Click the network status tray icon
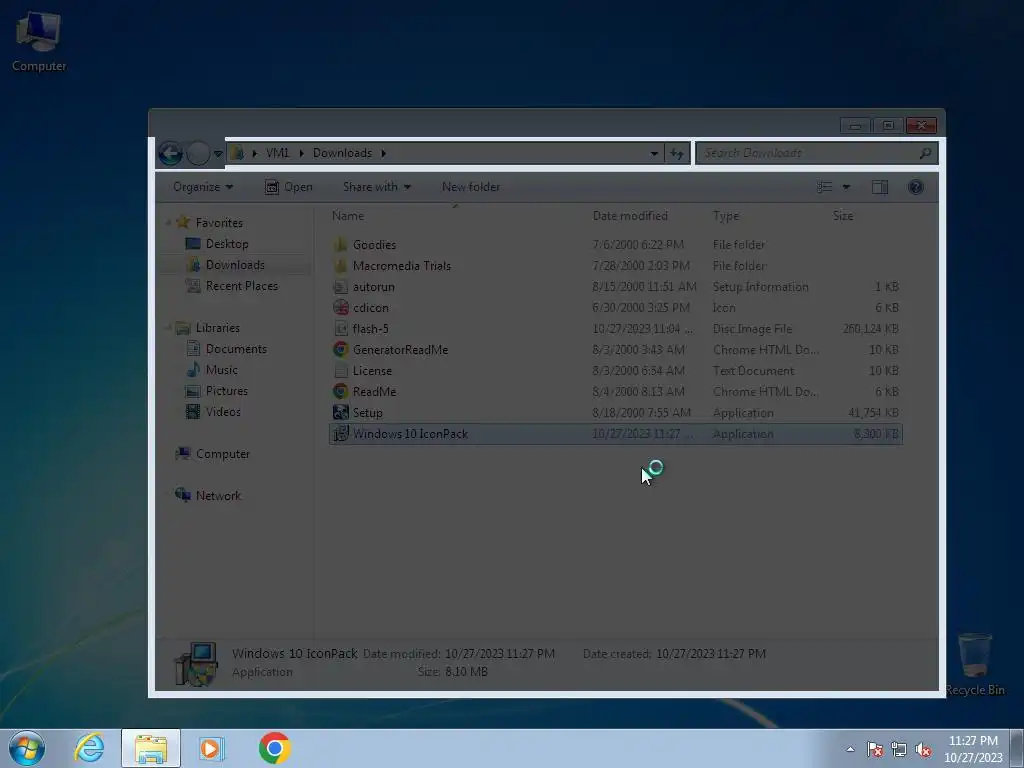This screenshot has width=1024, height=768. (899, 749)
